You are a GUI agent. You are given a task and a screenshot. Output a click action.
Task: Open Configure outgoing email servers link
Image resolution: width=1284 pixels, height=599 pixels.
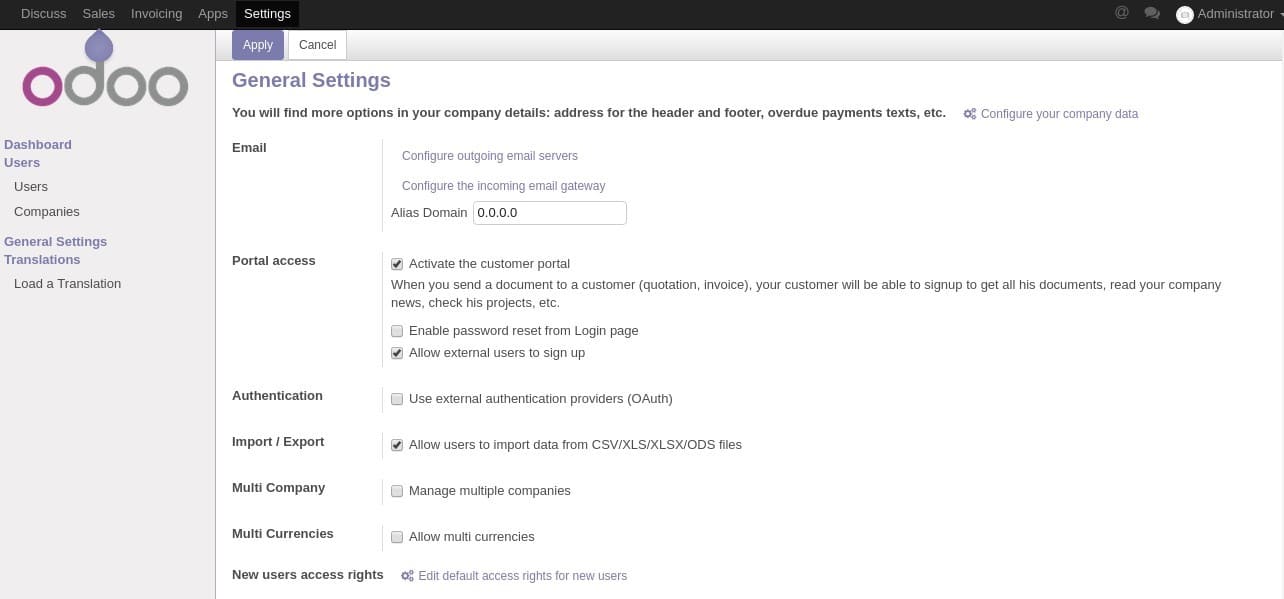click(x=490, y=156)
